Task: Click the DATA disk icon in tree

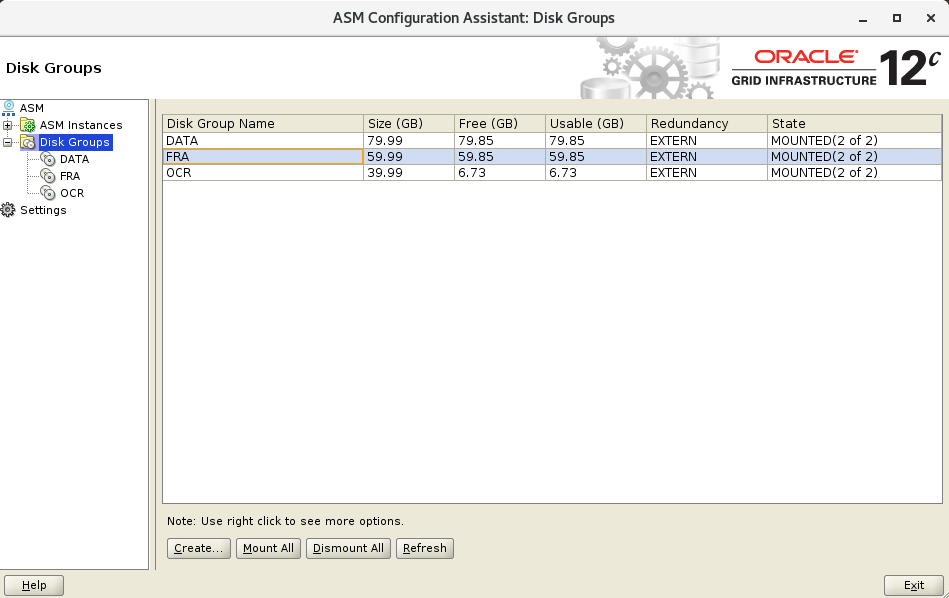Action: (48, 159)
